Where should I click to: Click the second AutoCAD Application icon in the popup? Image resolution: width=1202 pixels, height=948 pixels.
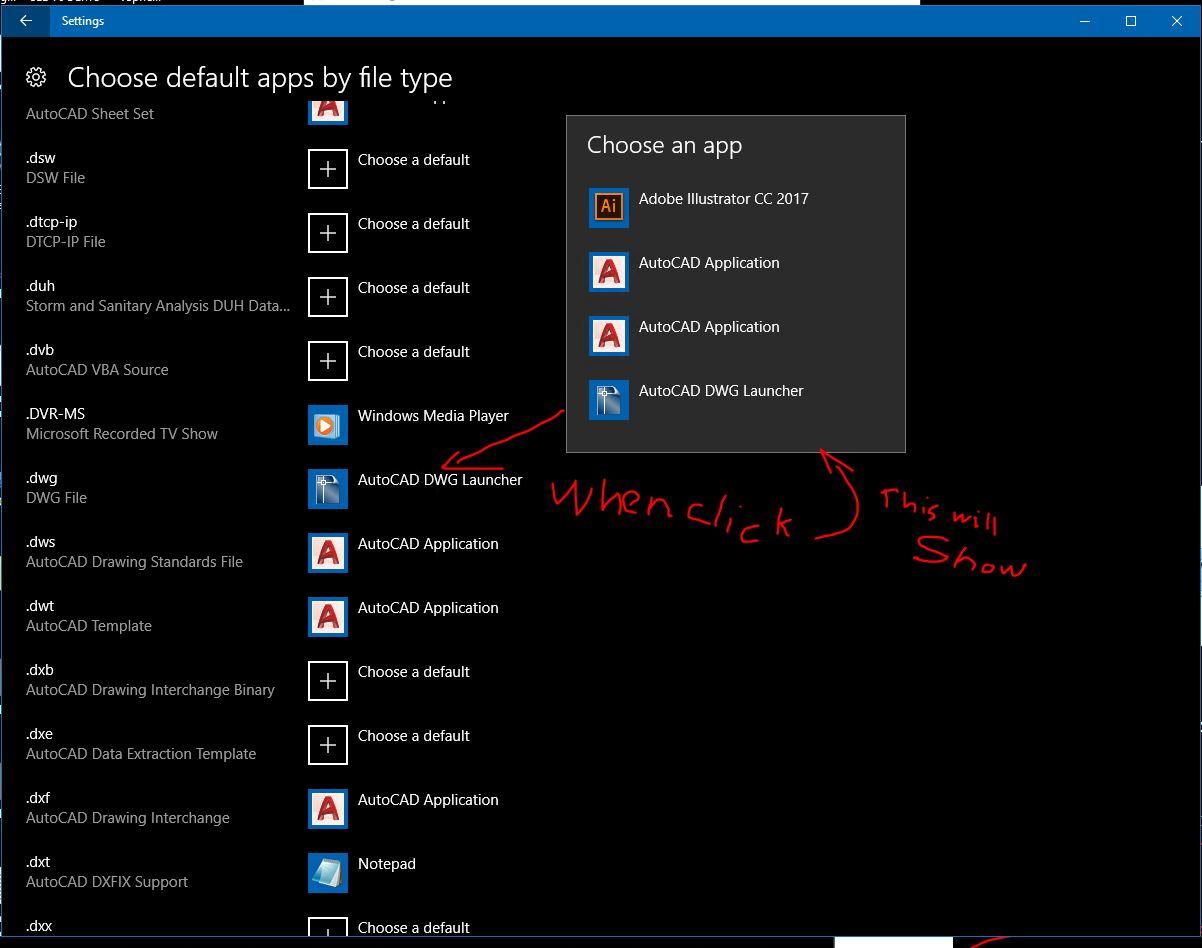tap(609, 336)
